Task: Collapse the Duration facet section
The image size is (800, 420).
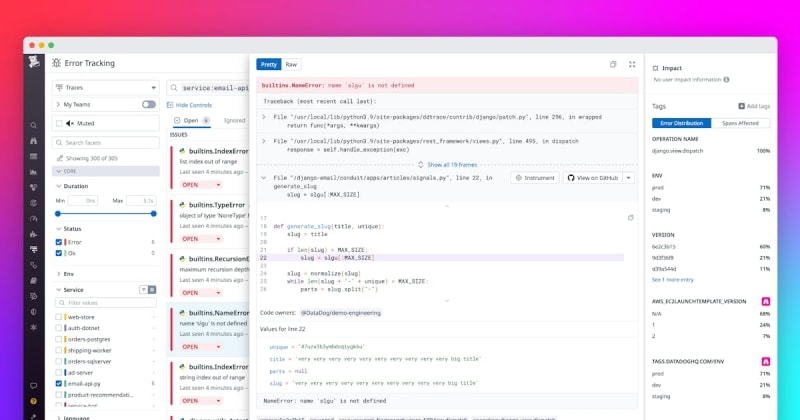Action: point(57,186)
